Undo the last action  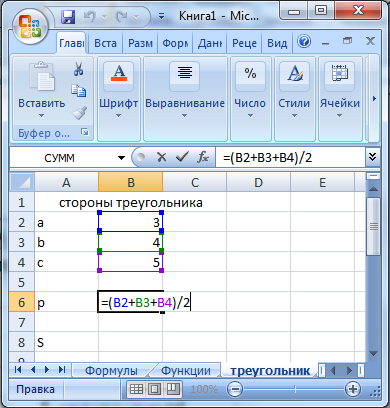[90, 16]
